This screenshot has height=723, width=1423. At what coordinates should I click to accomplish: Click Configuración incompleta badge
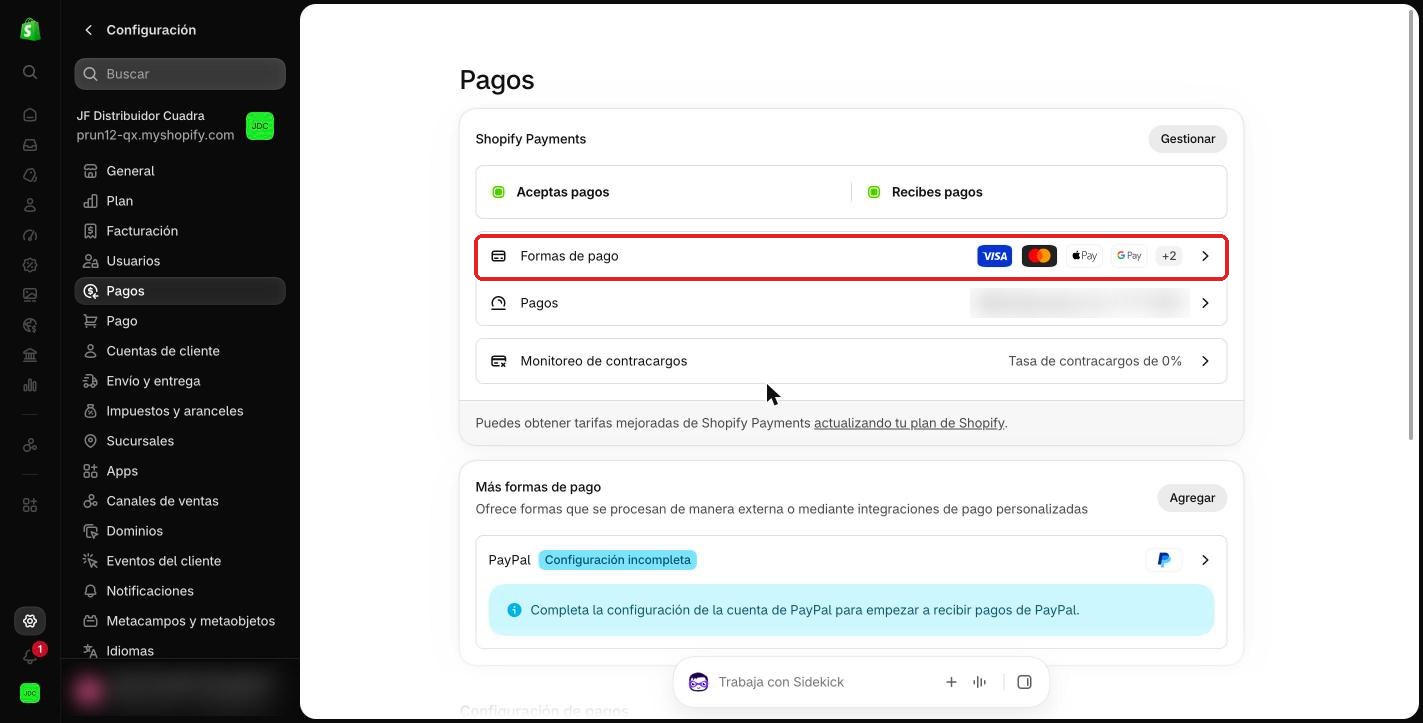(x=617, y=560)
